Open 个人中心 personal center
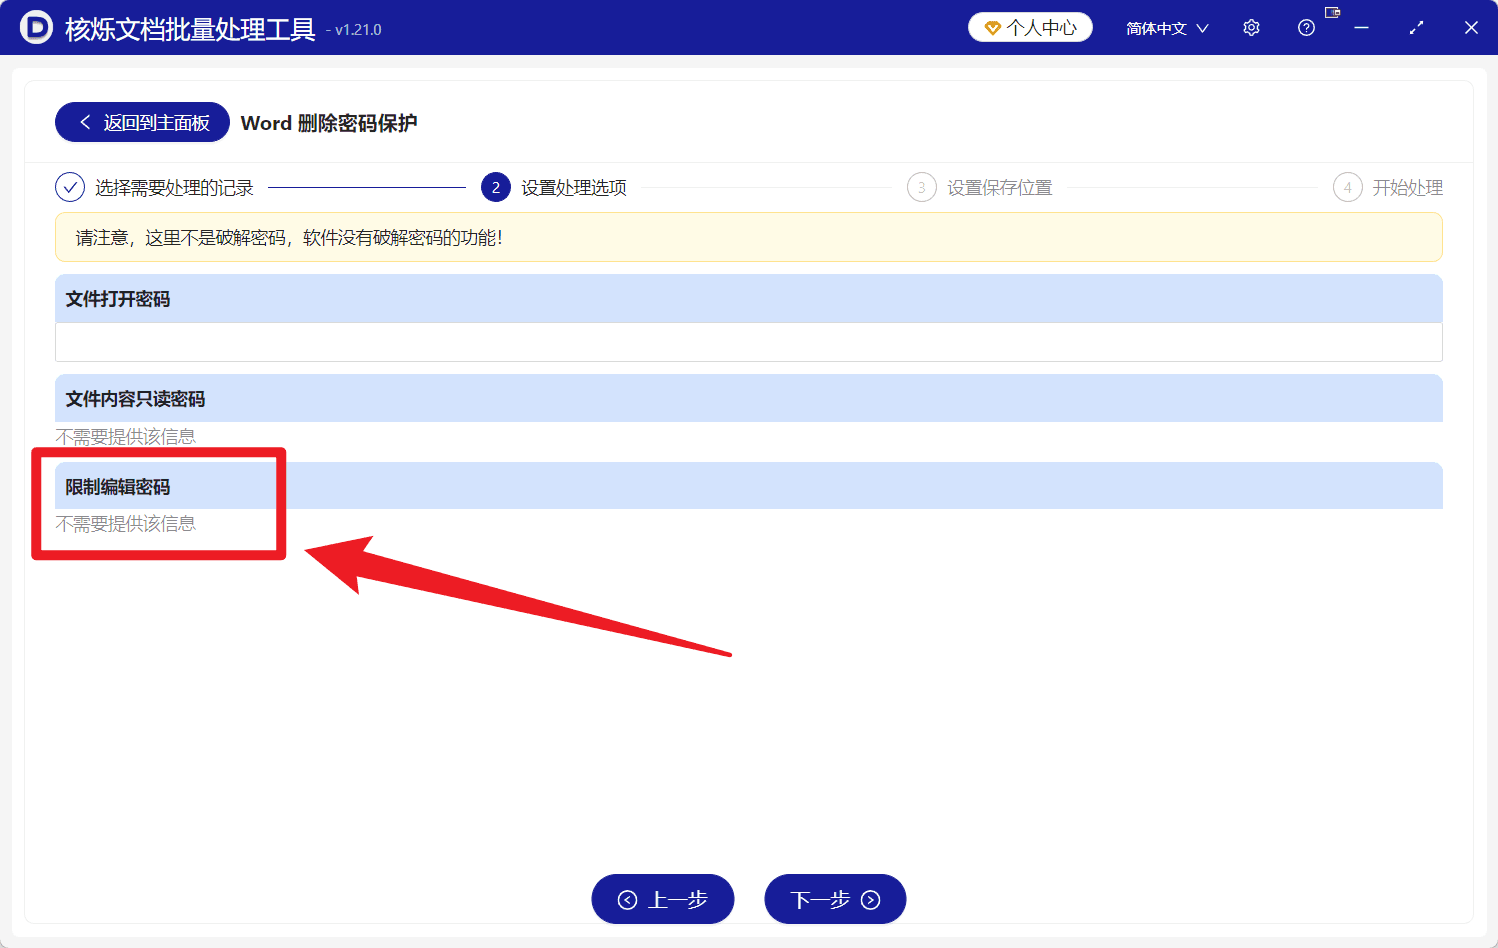1498x948 pixels. pos(1030,27)
